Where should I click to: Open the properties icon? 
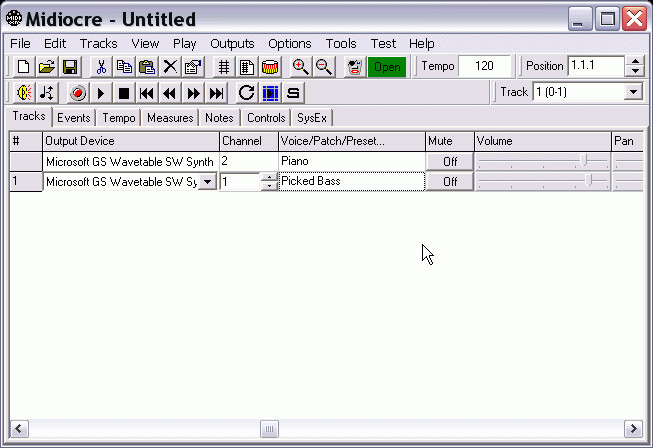point(193,67)
